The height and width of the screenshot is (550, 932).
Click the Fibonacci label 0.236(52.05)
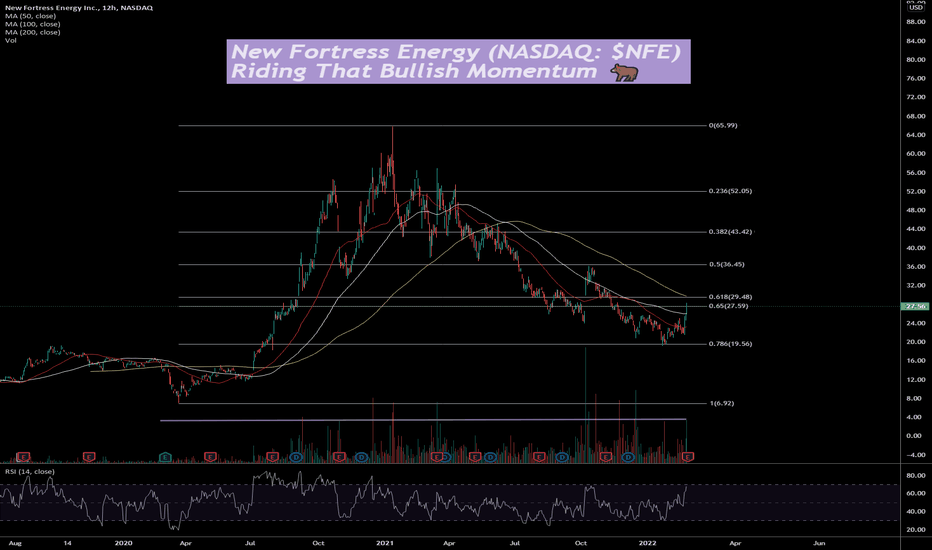pyautogui.click(x=730, y=191)
